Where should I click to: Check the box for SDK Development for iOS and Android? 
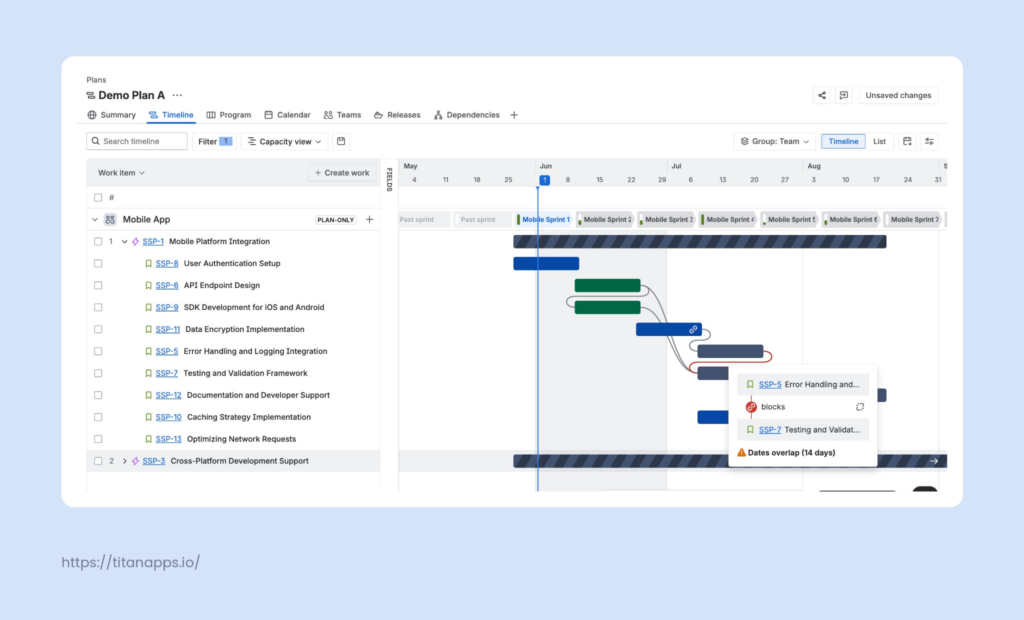(98, 307)
